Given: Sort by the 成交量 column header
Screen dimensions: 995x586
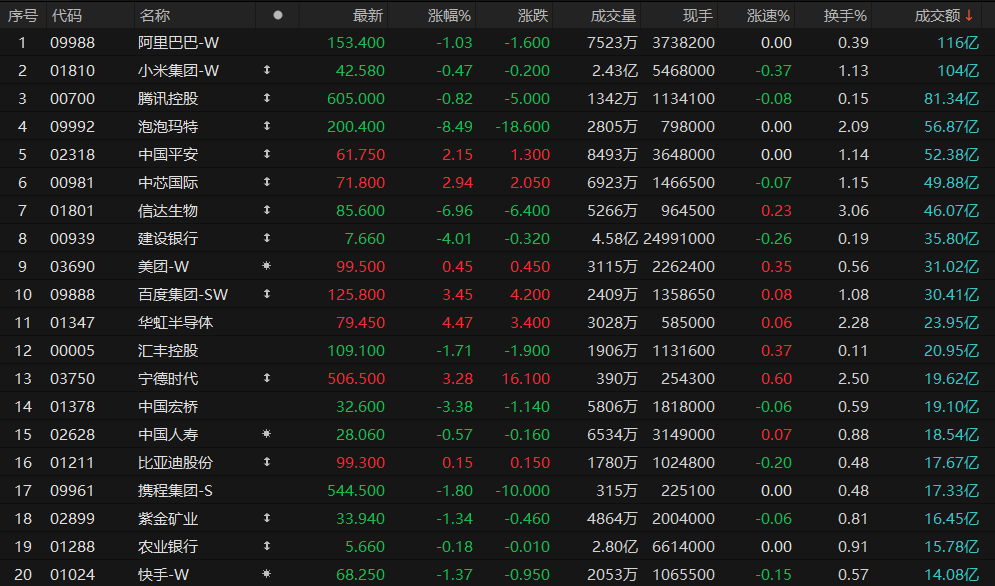Looking at the screenshot, I should [x=613, y=15].
